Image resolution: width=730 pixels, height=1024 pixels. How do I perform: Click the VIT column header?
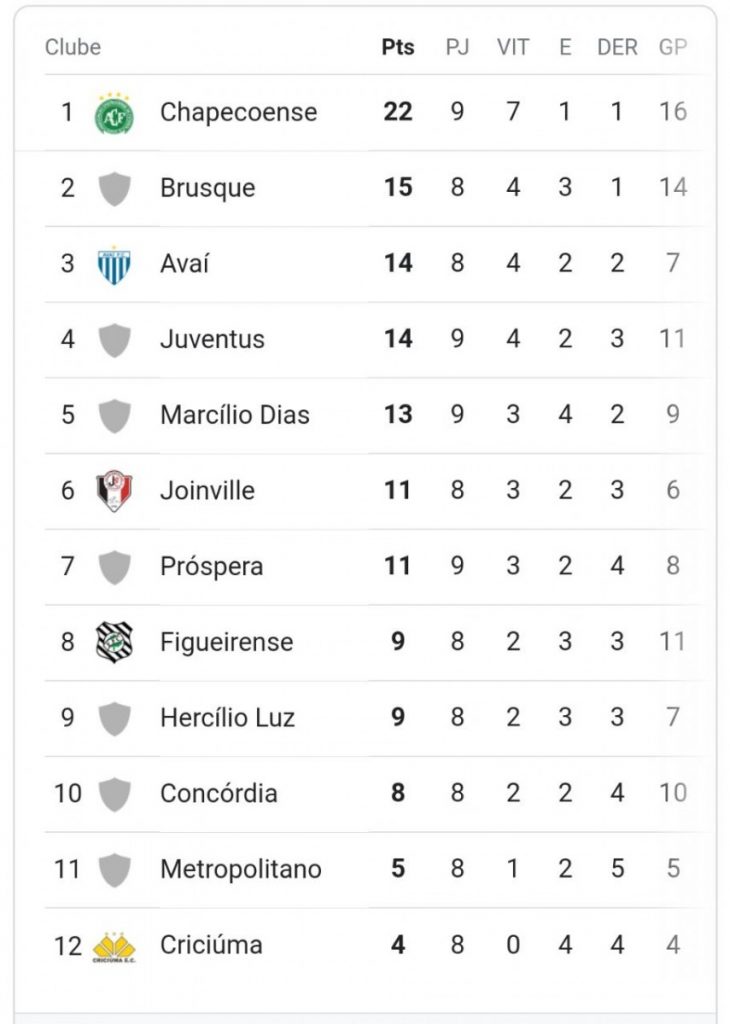(513, 47)
